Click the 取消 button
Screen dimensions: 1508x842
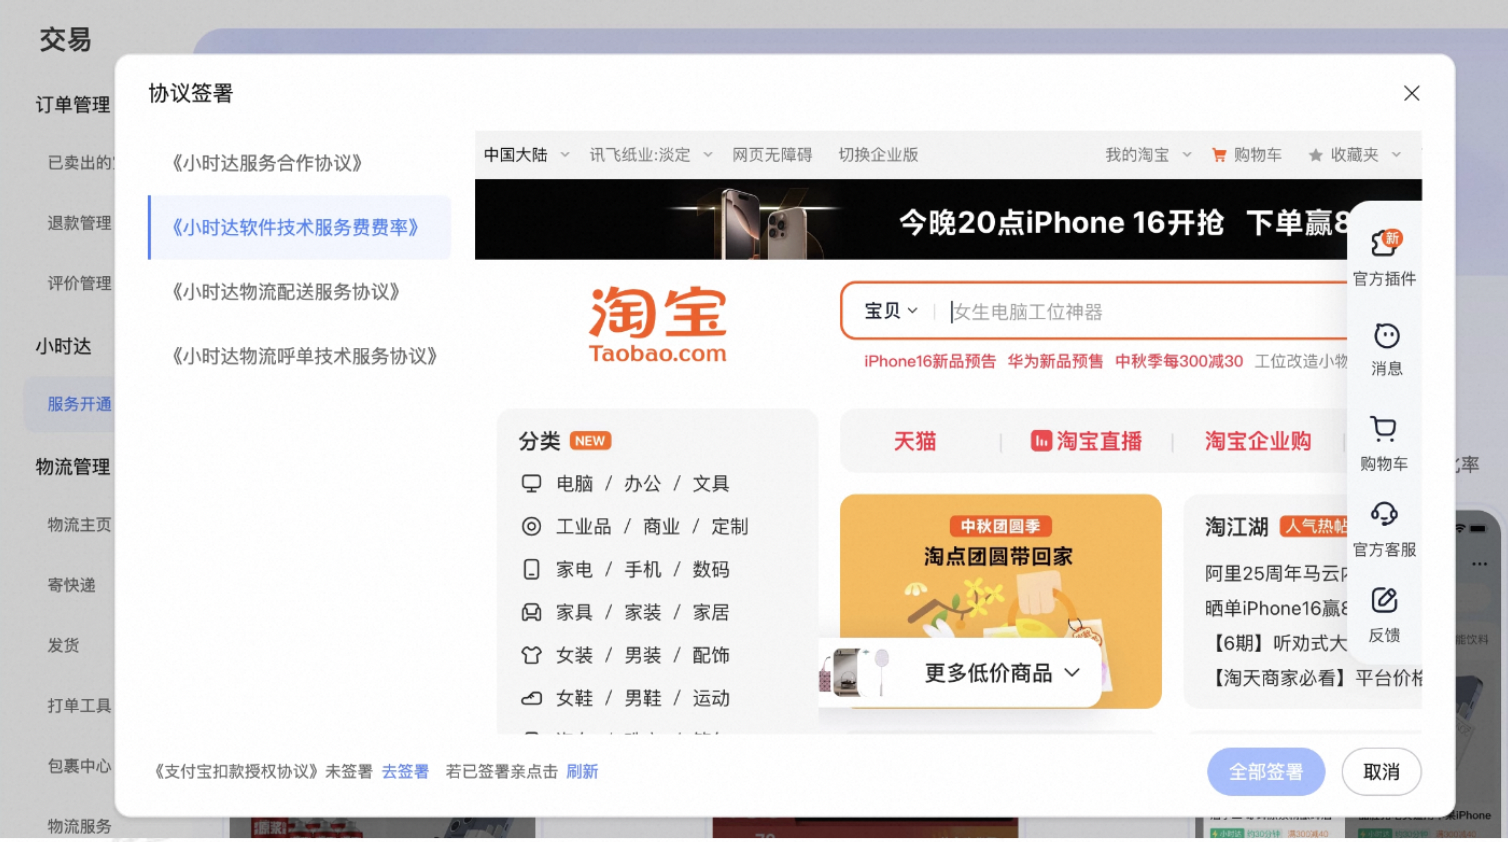pos(1381,772)
